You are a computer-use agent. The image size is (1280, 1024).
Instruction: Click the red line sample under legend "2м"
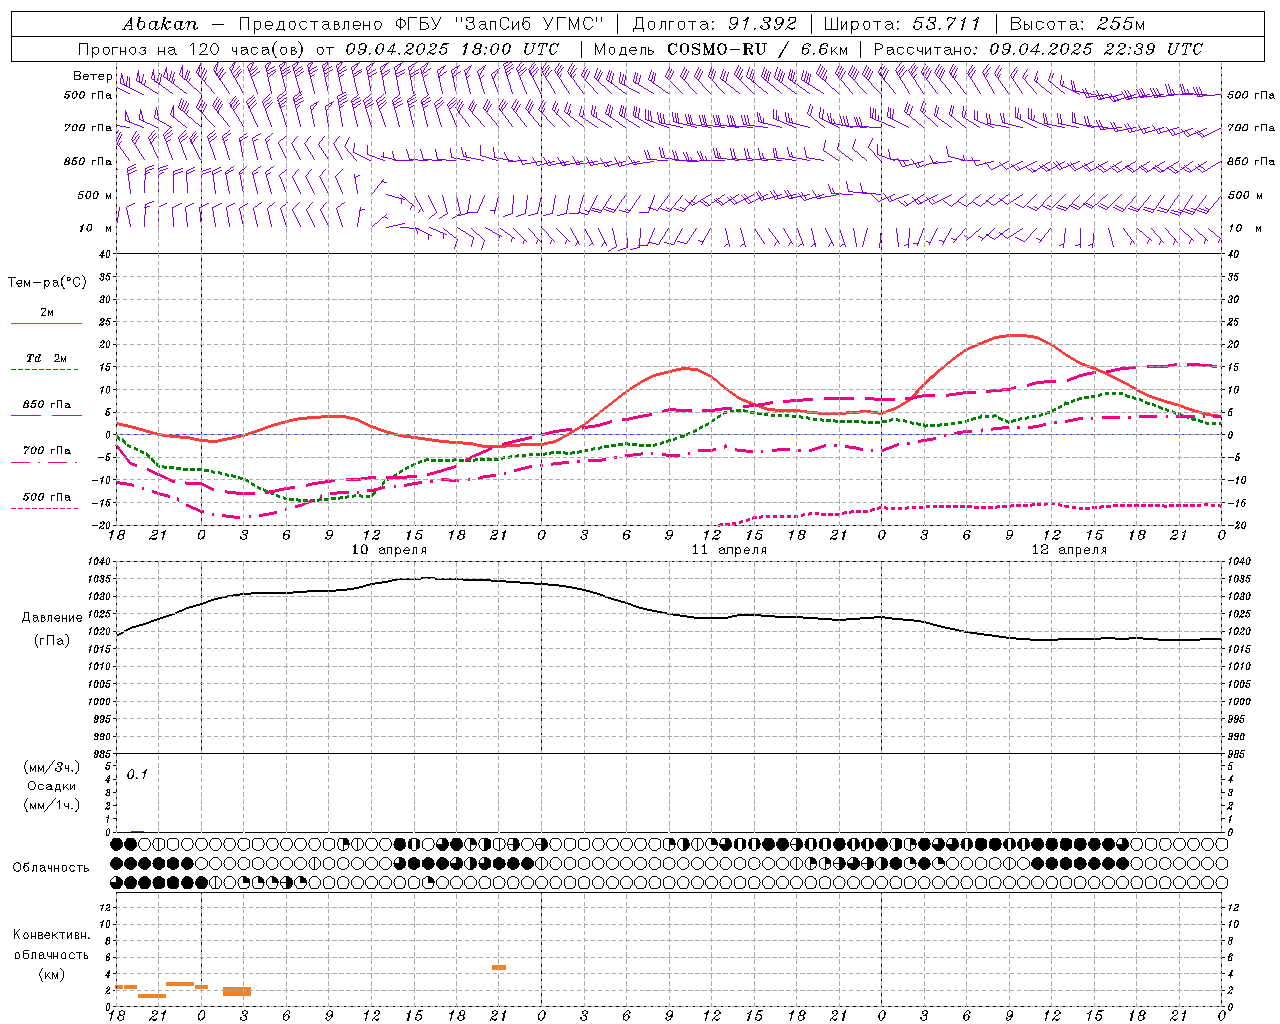46,324
